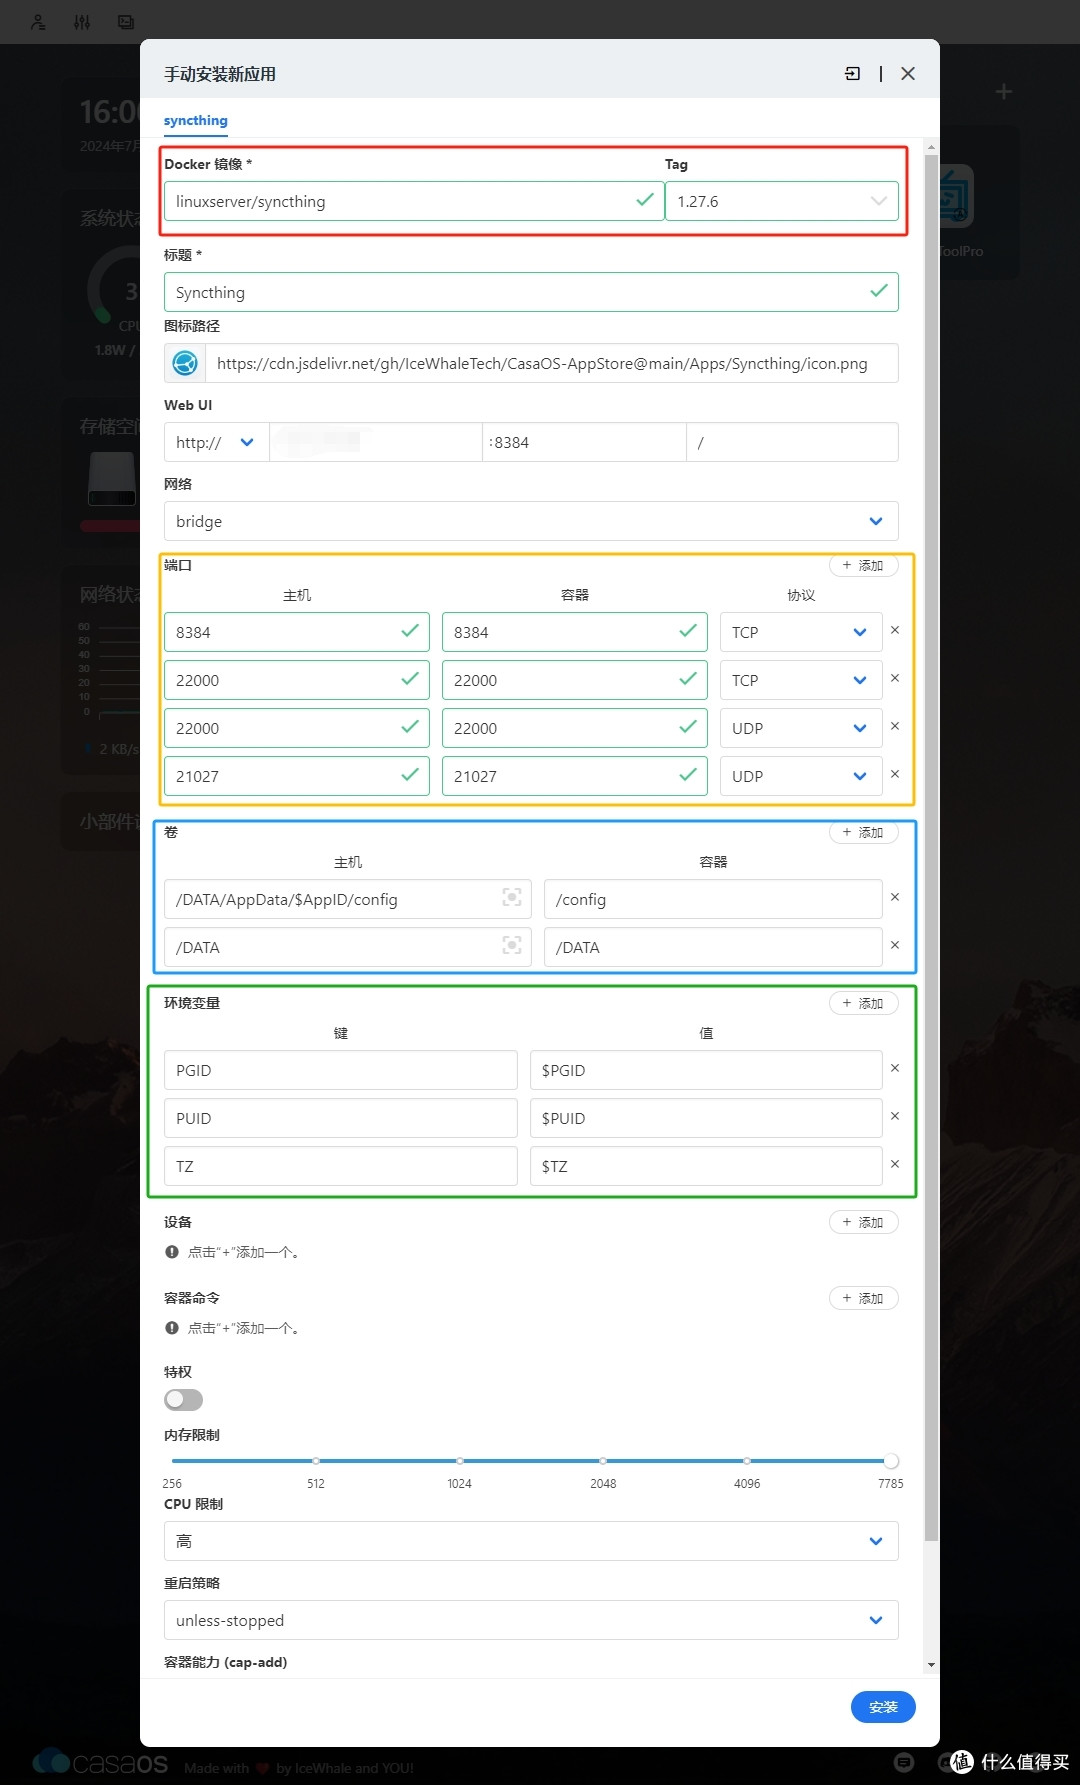
Task: Add a new volume mapping
Action: (x=863, y=832)
